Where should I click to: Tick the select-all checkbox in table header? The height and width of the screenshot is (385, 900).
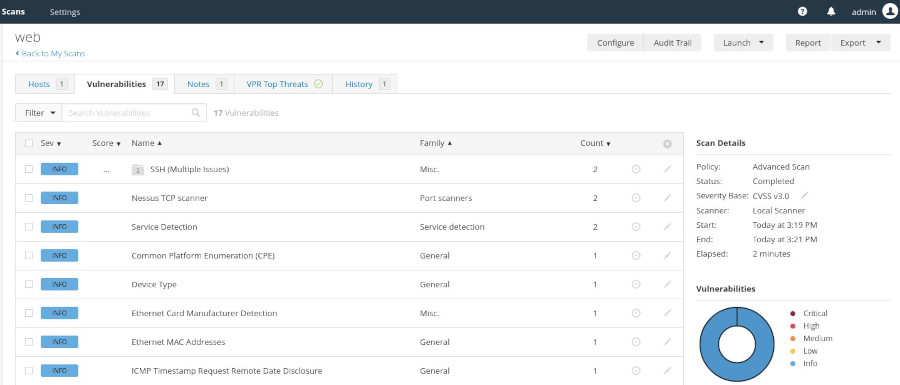point(29,143)
